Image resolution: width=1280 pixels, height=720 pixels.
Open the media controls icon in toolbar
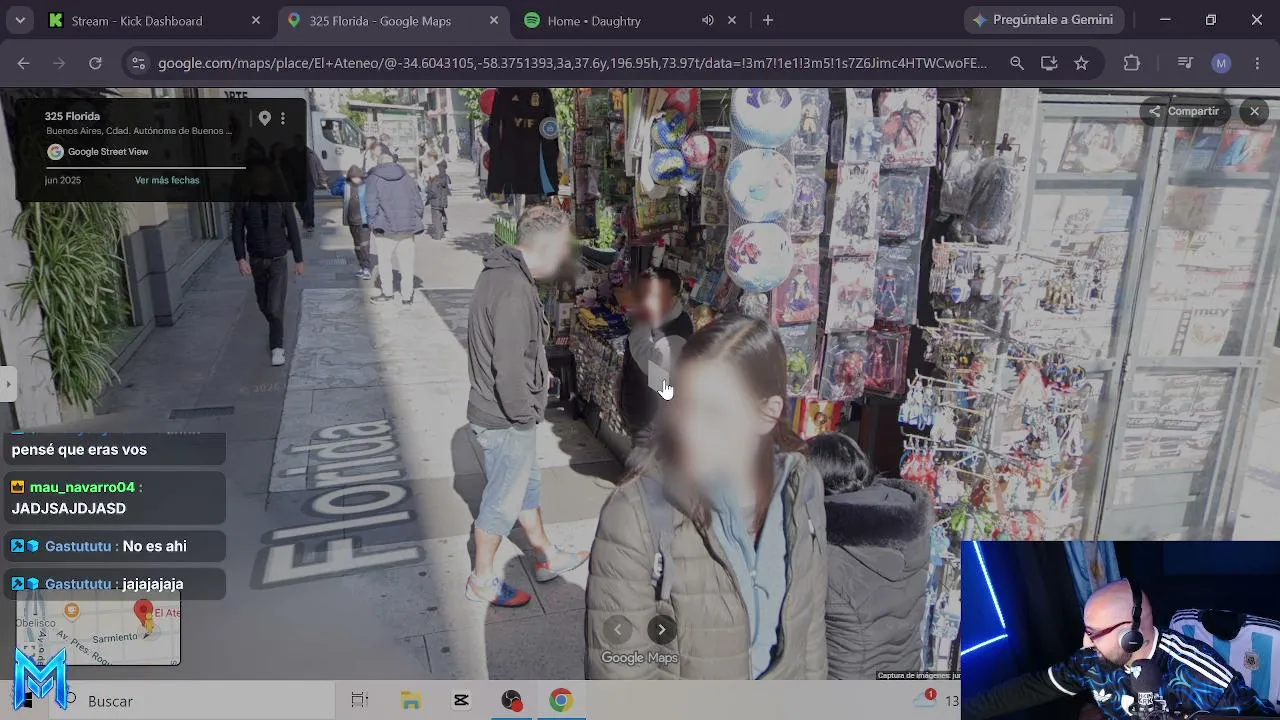point(1185,63)
